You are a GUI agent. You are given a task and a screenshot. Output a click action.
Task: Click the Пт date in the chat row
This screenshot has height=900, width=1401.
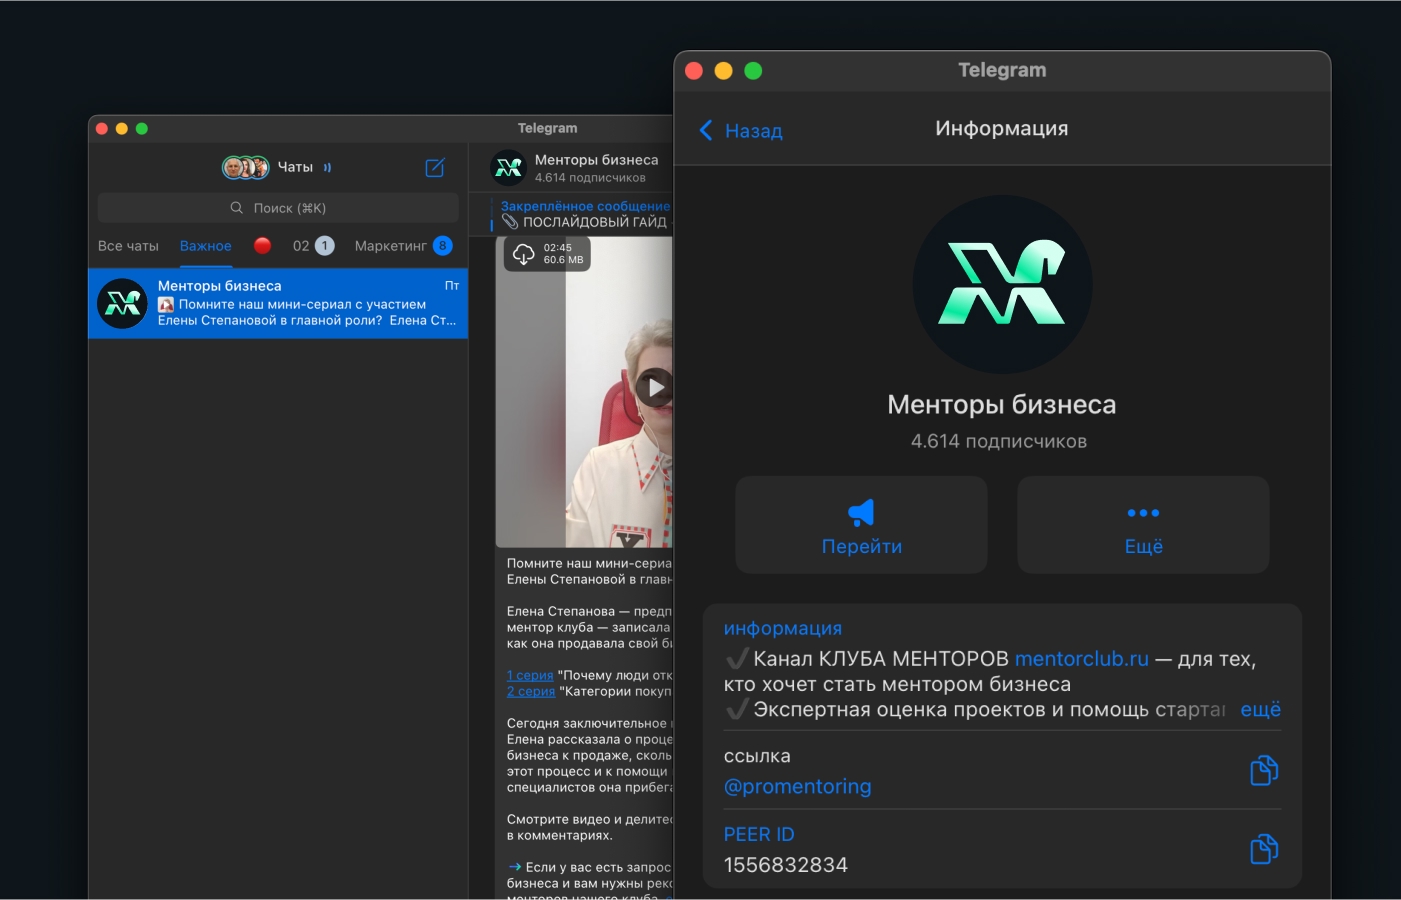click(x=452, y=286)
